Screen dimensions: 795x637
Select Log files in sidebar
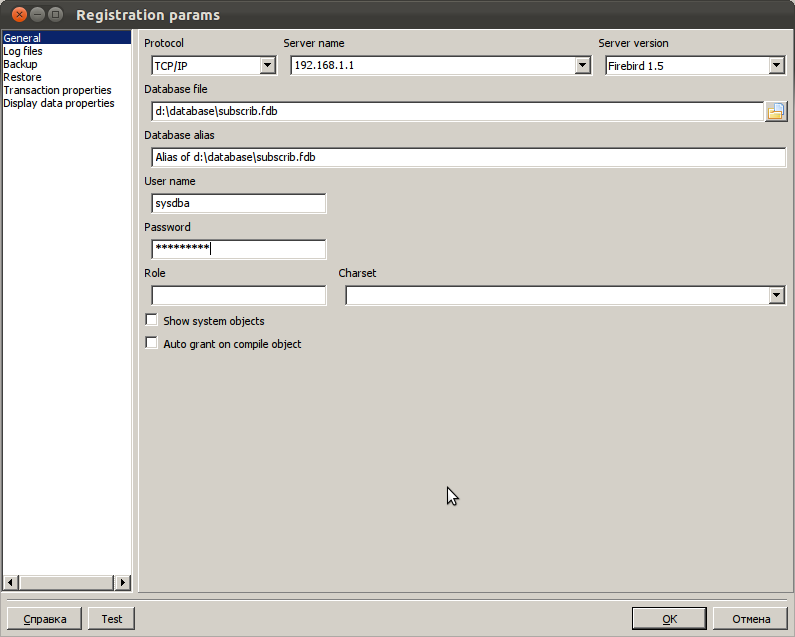[23, 51]
